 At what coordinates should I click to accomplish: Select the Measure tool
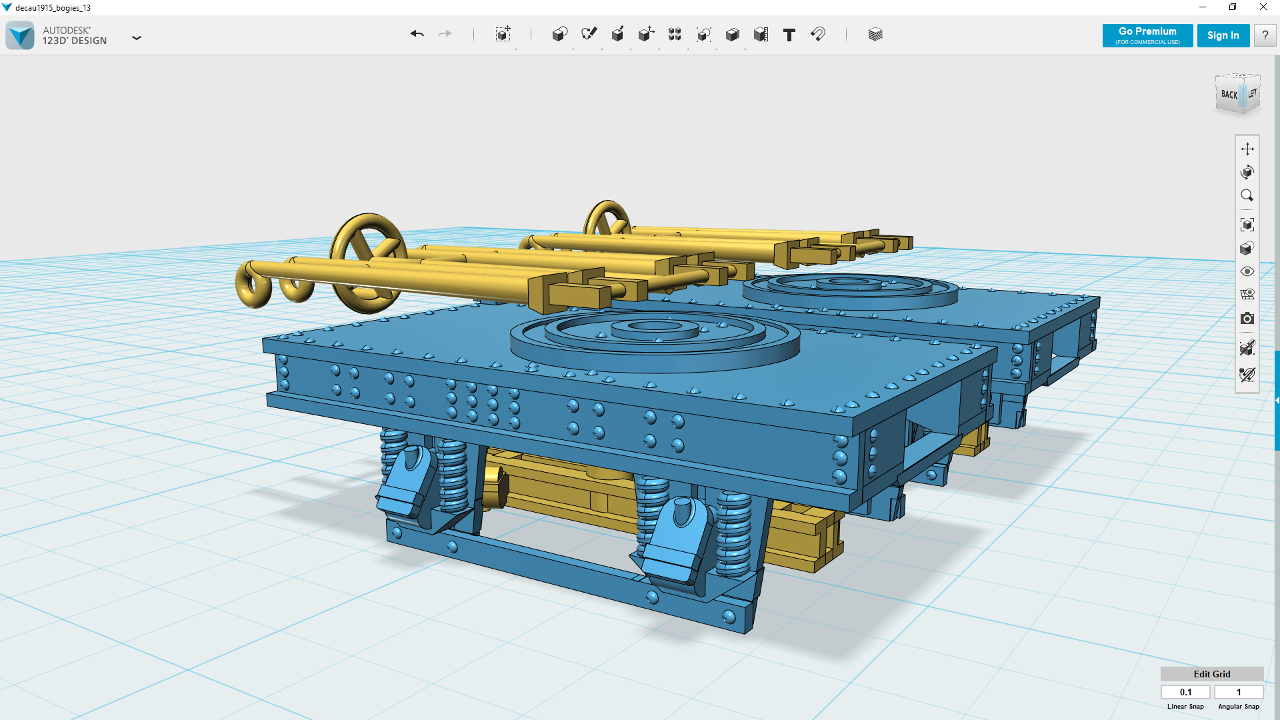click(761, 34)
